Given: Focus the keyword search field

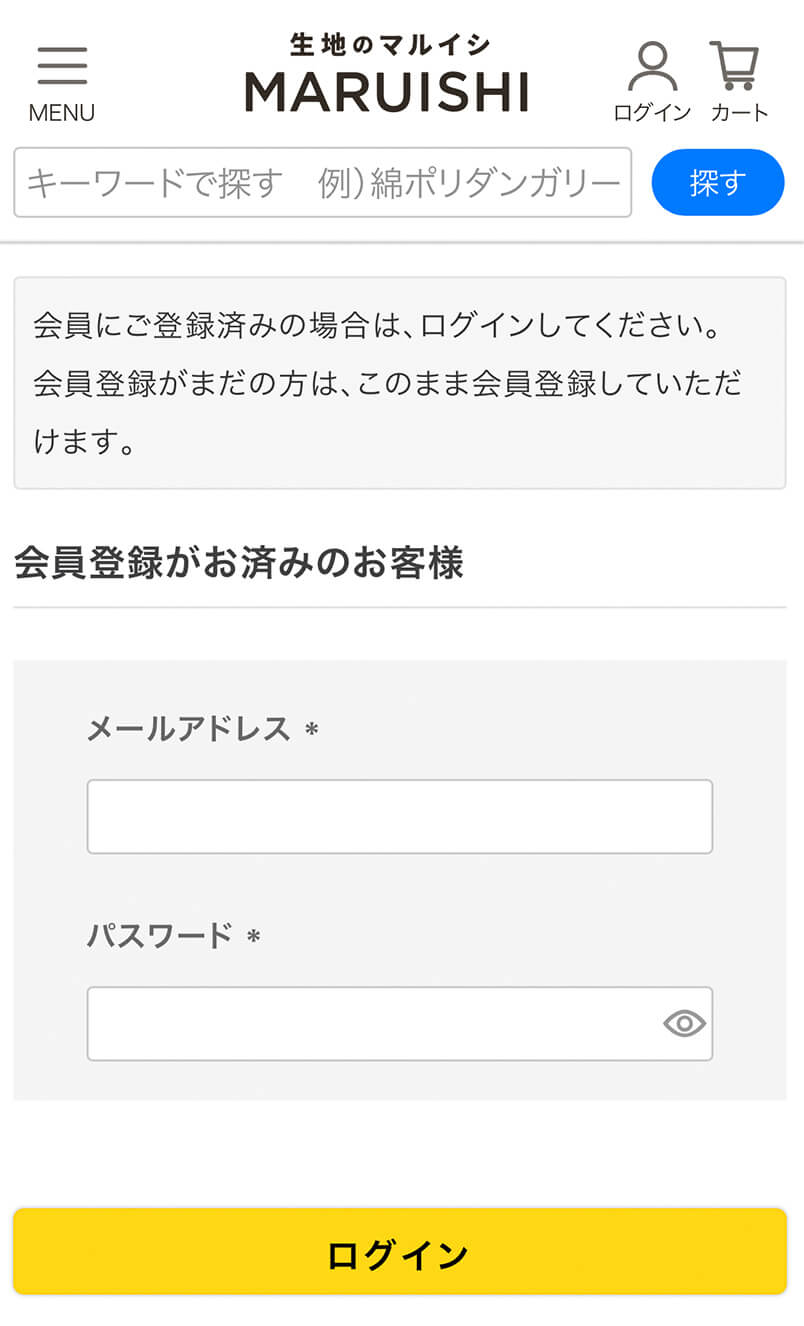Looking at the screenshot, I should [322, 183].
